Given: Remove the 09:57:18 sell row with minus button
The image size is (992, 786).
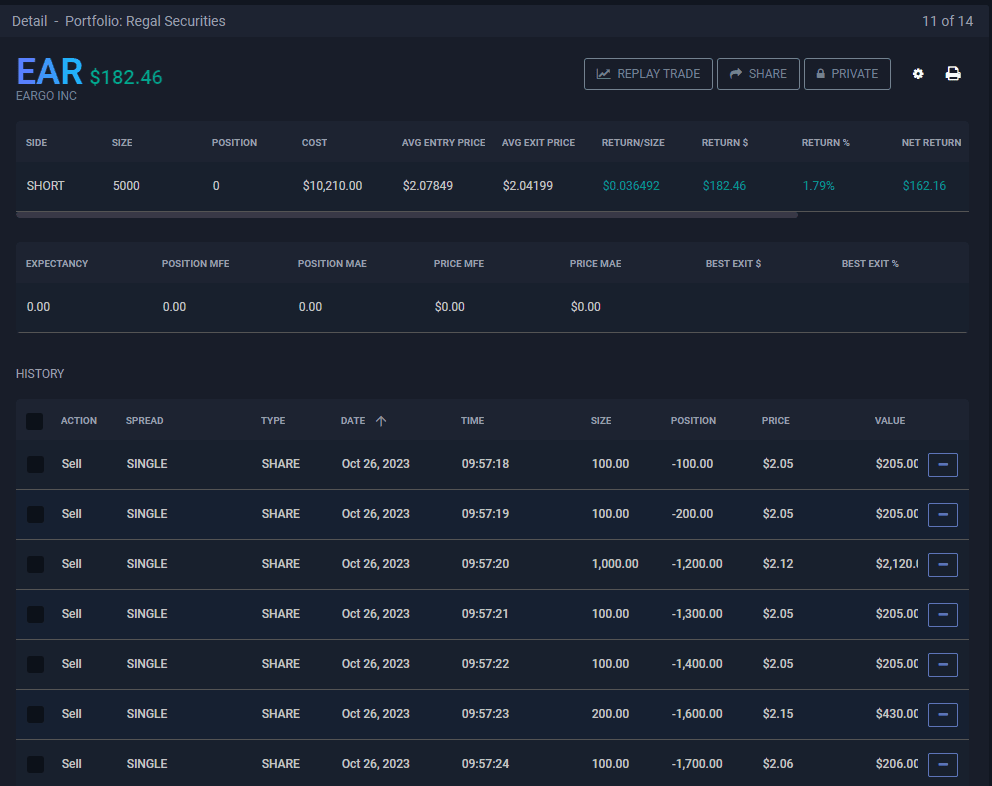Looking at the screenshot, I should pos(942,464).
